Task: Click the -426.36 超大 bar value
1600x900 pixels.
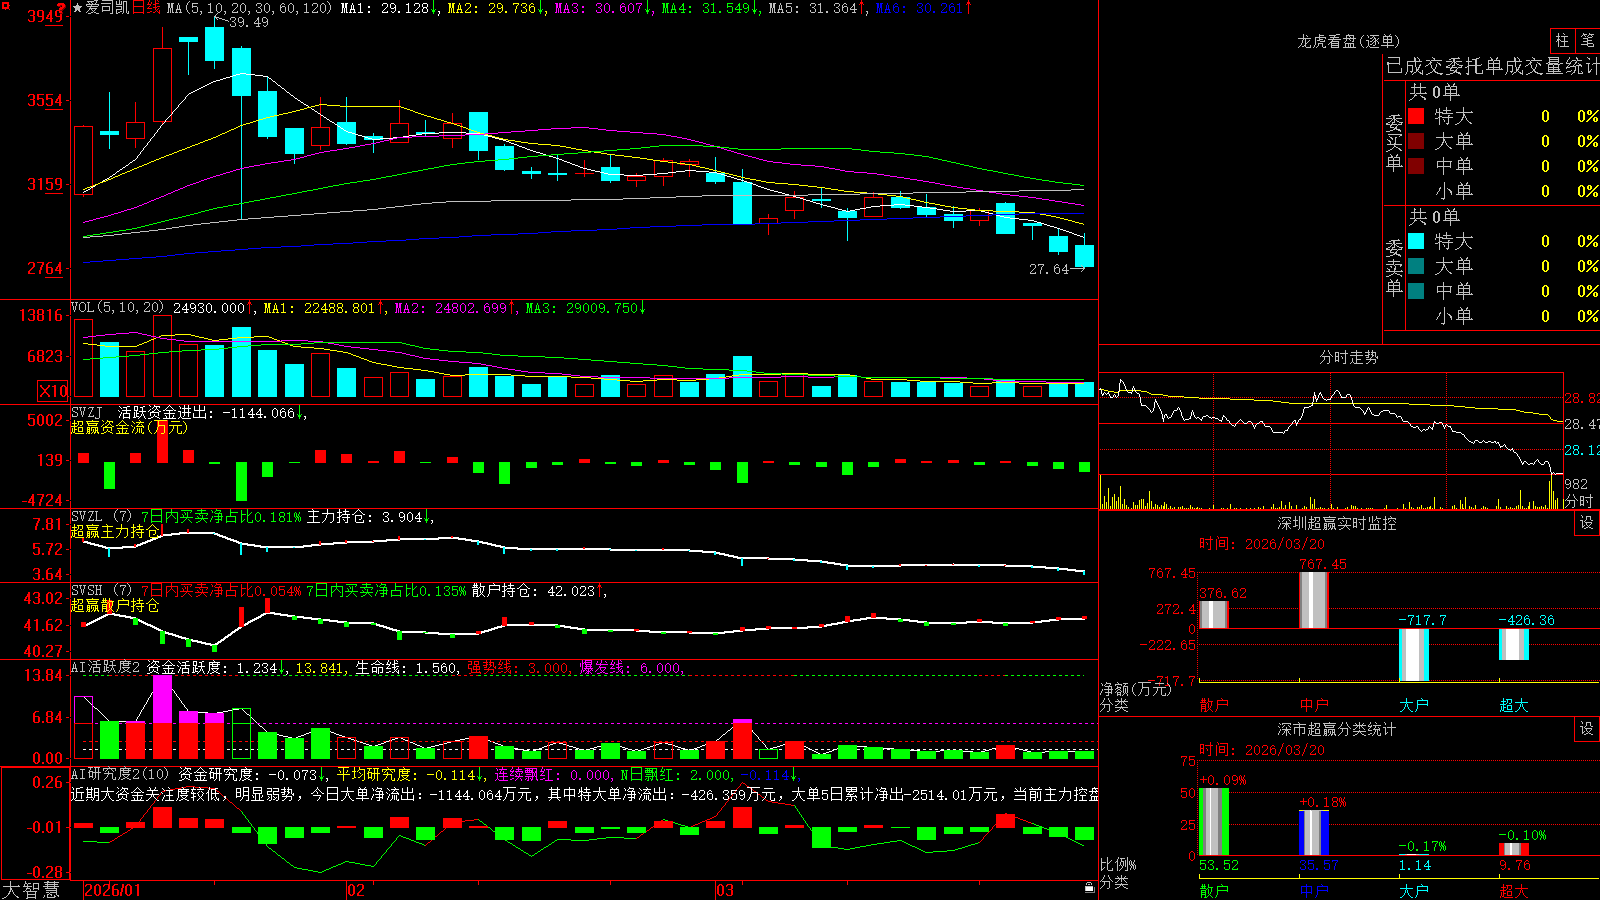Action: click(x=1526, y=620)
